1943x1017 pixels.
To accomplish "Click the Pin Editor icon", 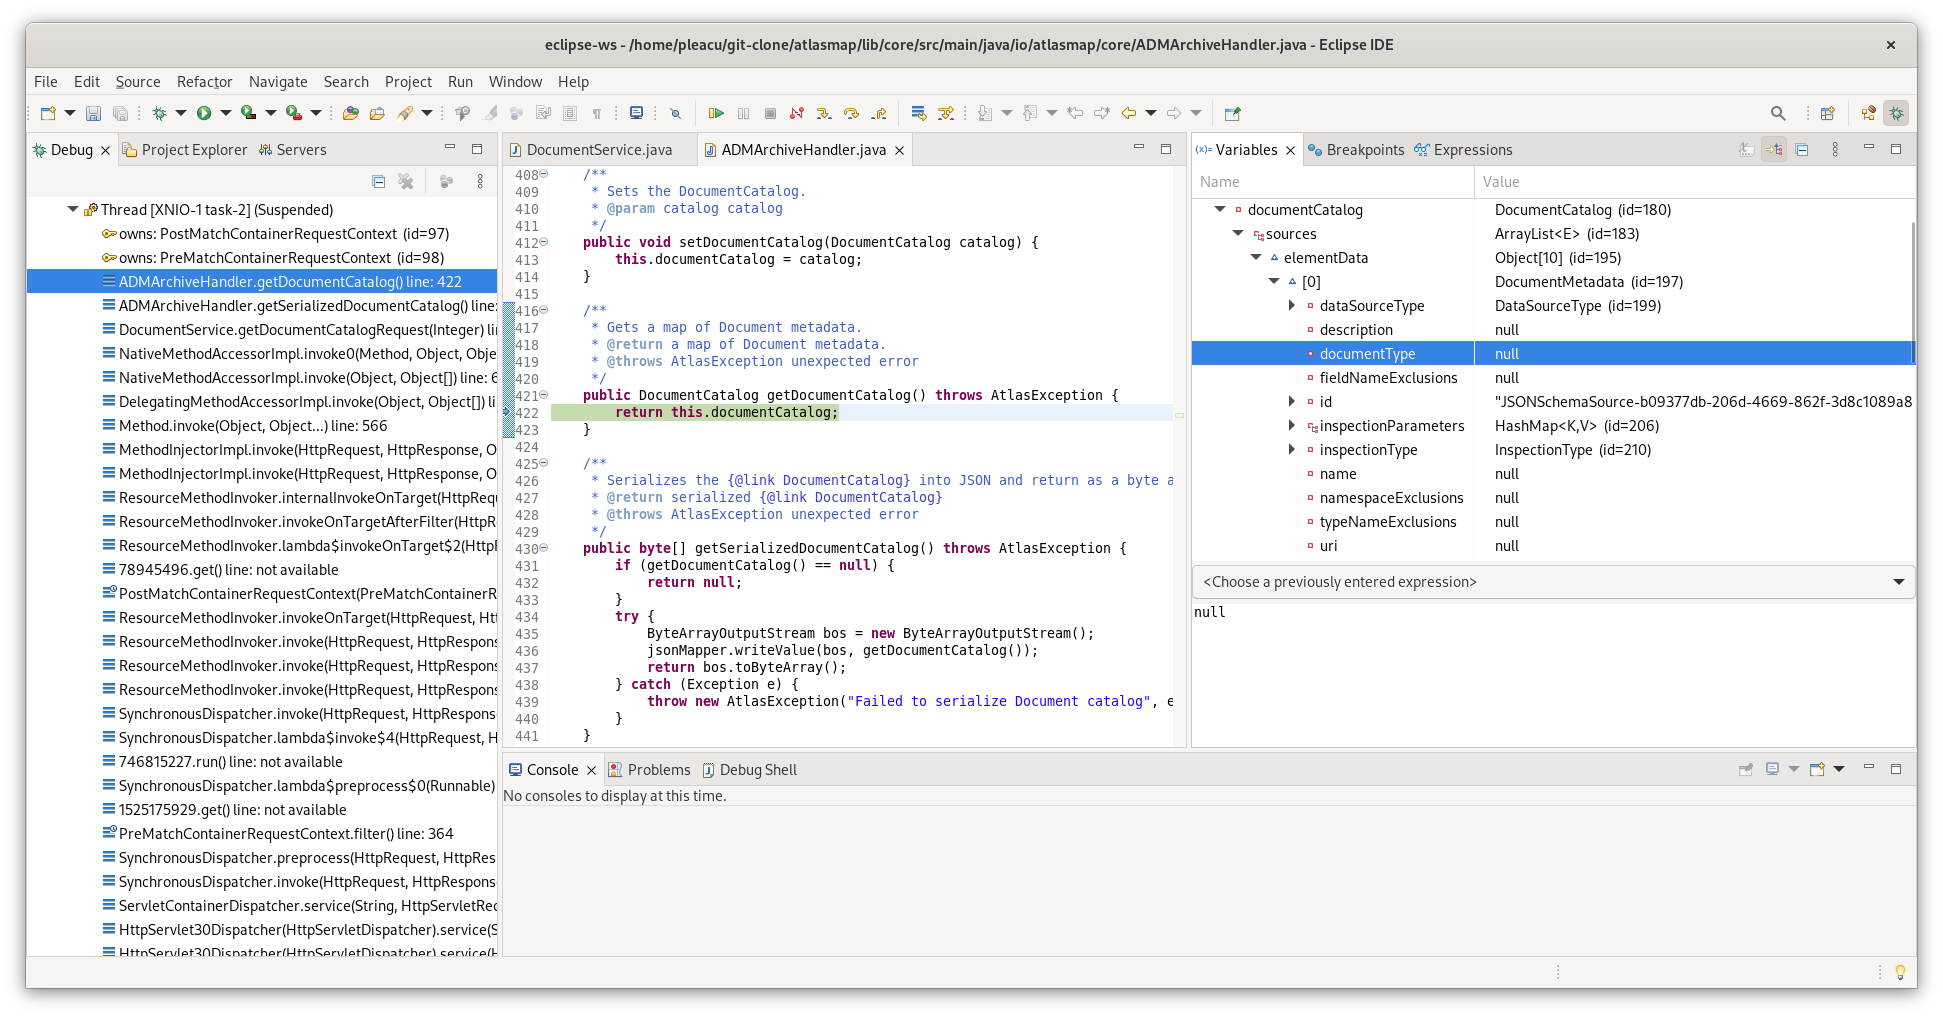I will 1232,113.
